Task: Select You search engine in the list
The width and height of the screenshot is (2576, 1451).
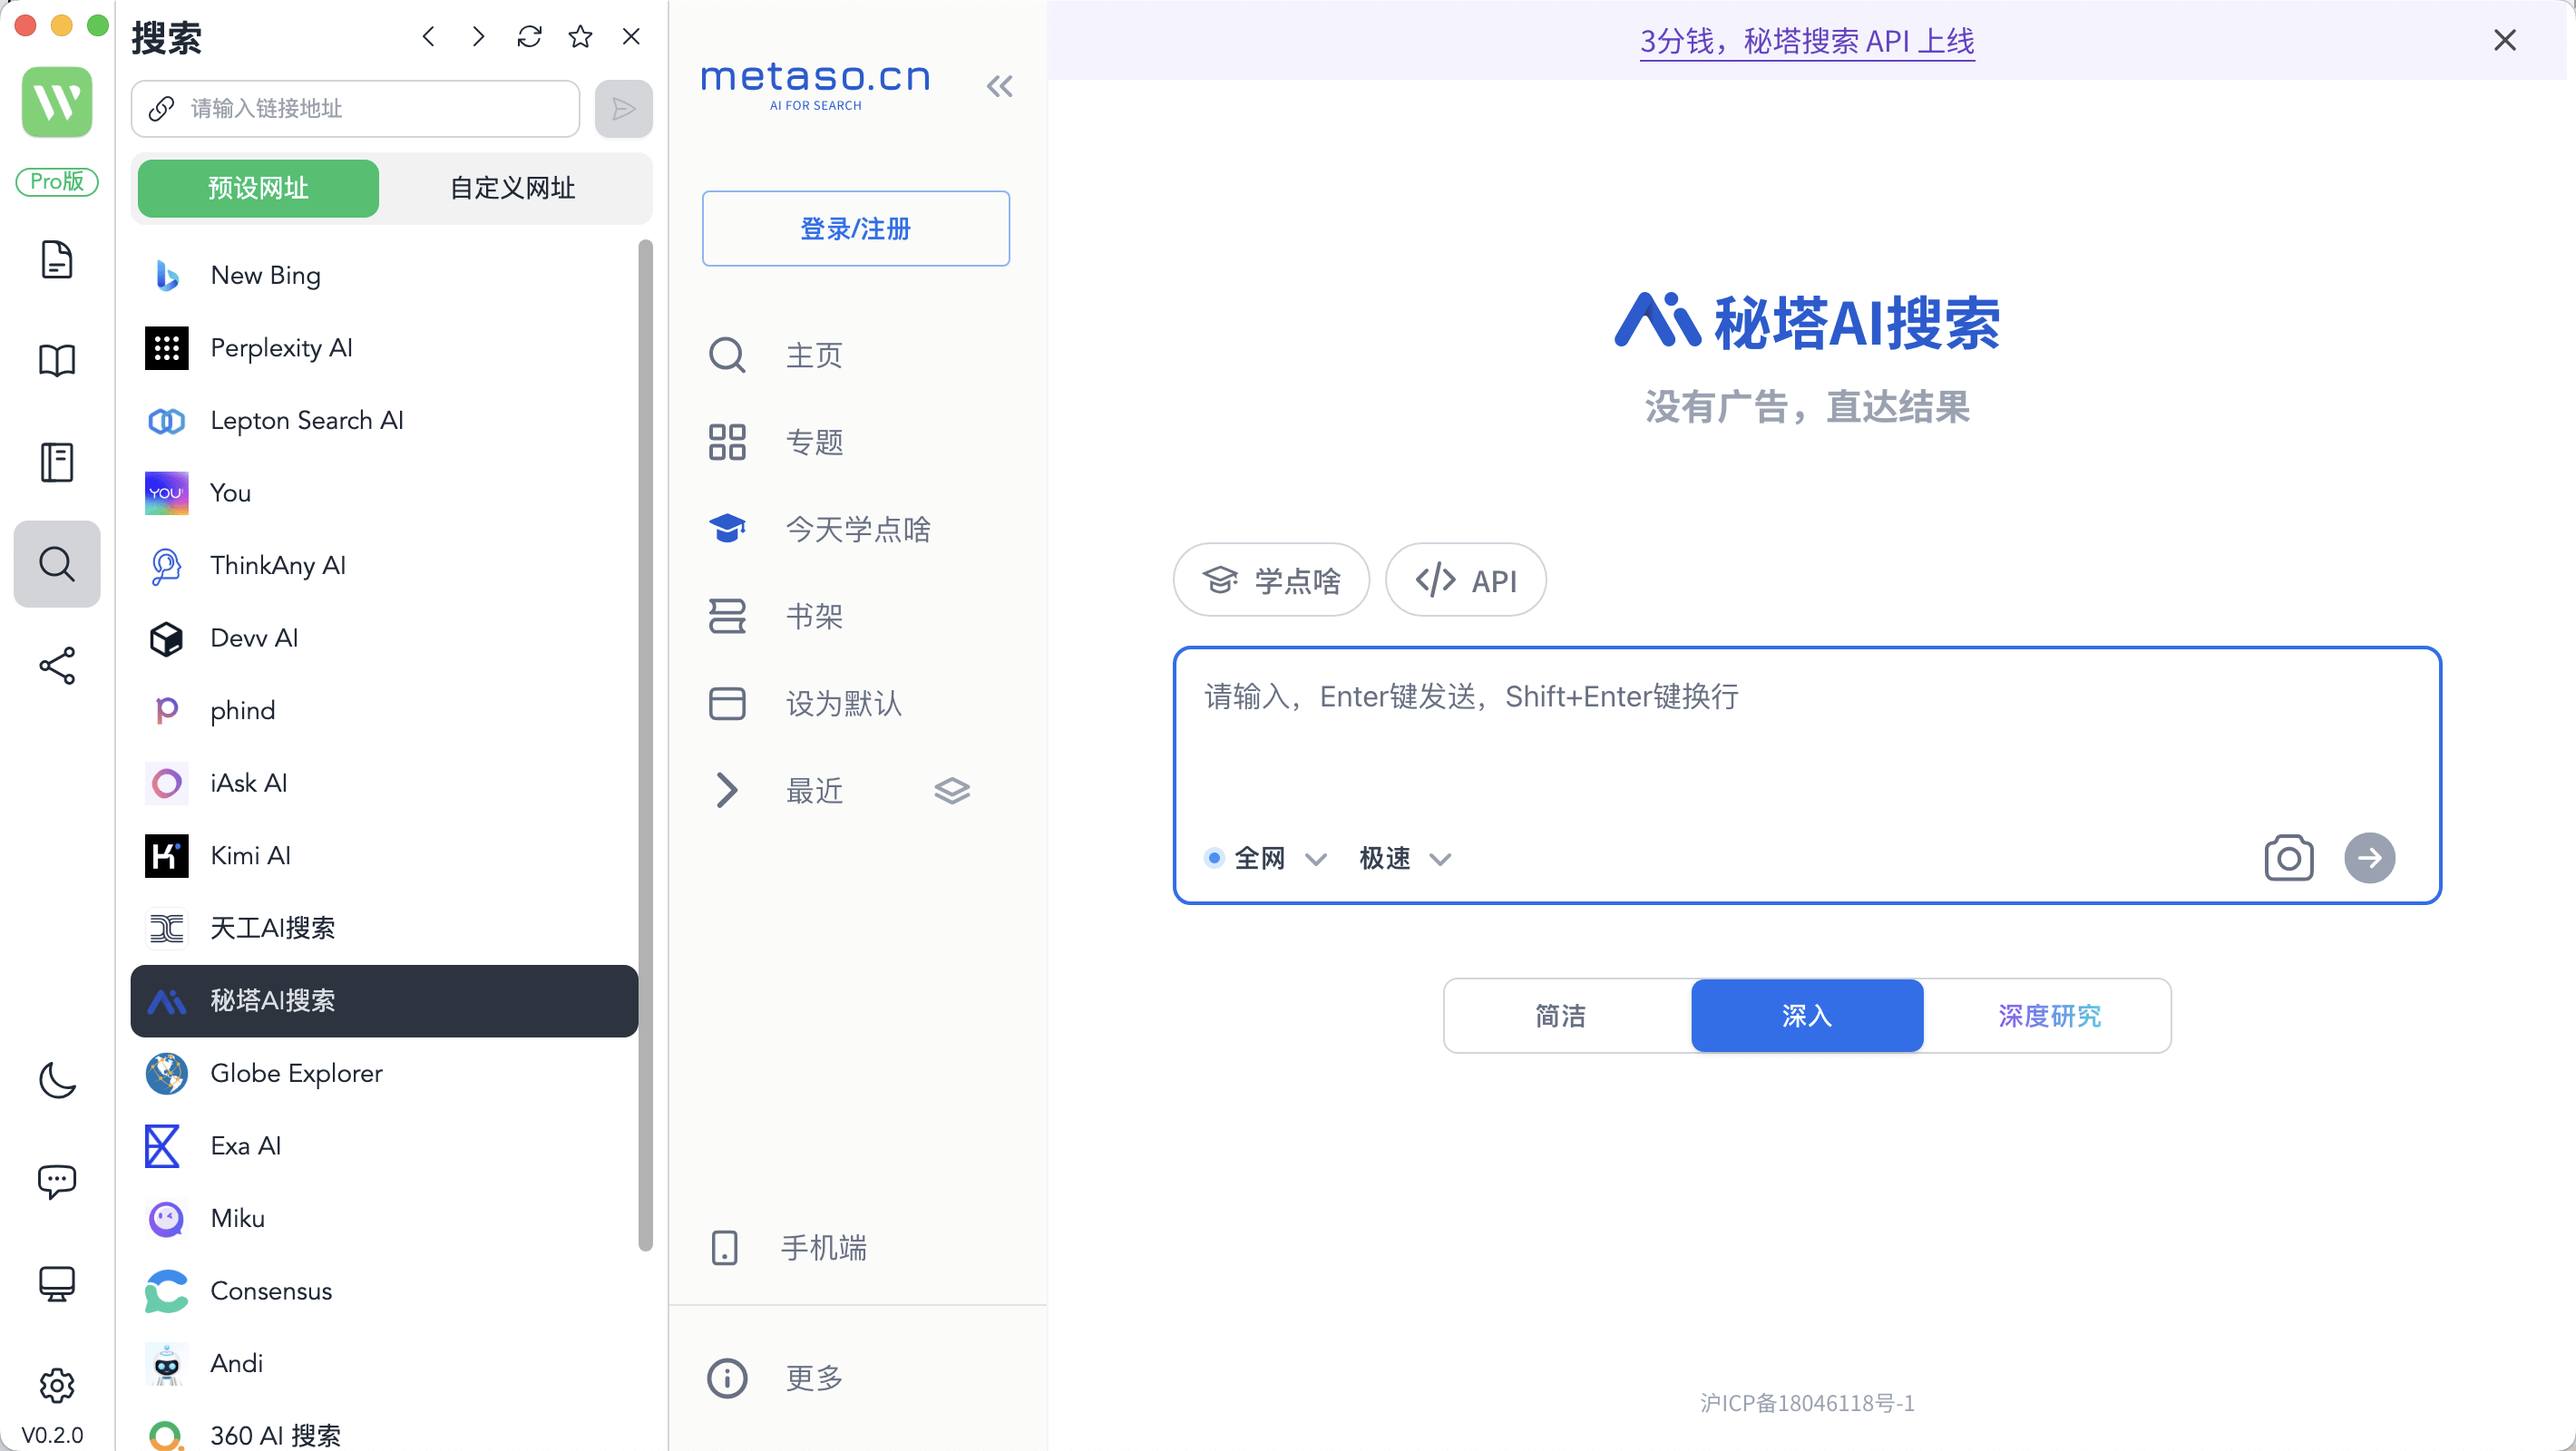Action: point(384,493)
